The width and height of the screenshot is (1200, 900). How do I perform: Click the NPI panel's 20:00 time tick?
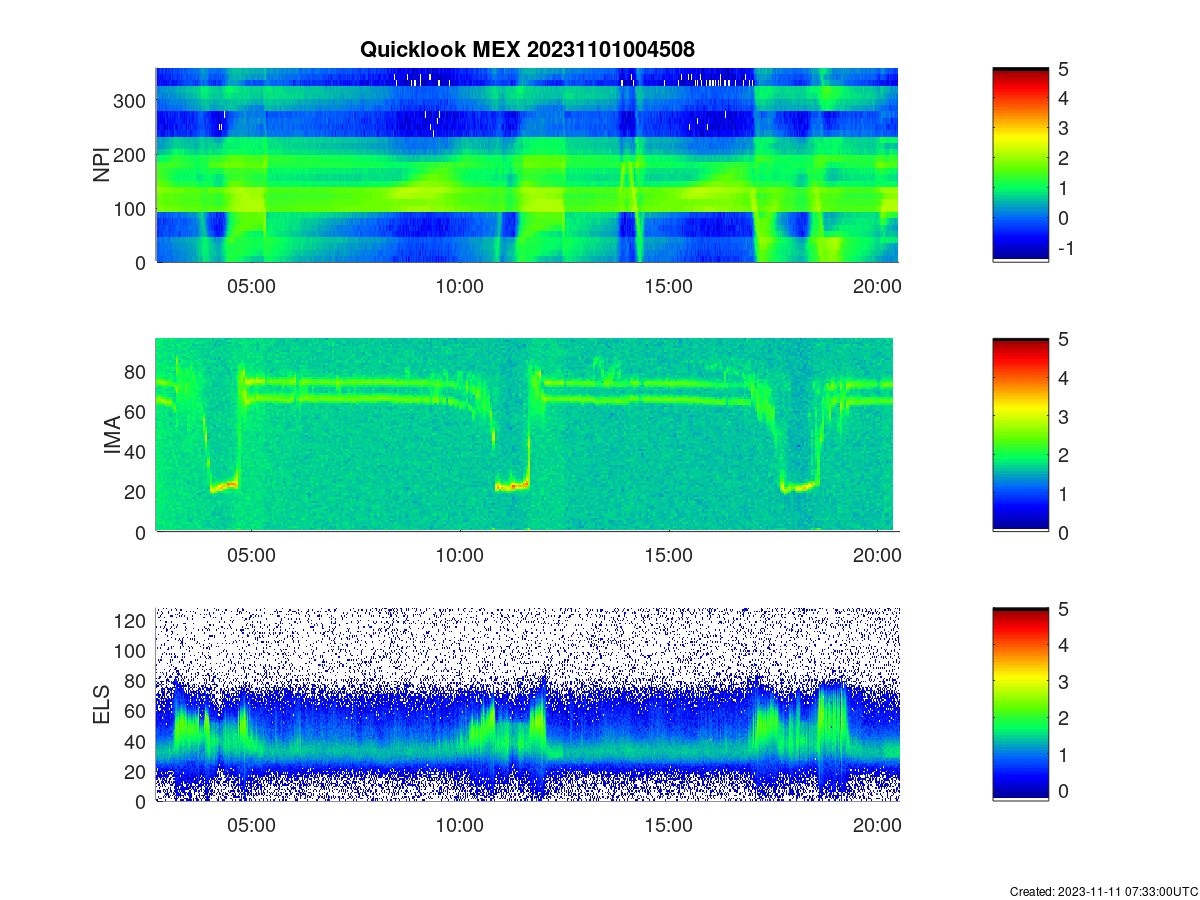coord(878,286)
